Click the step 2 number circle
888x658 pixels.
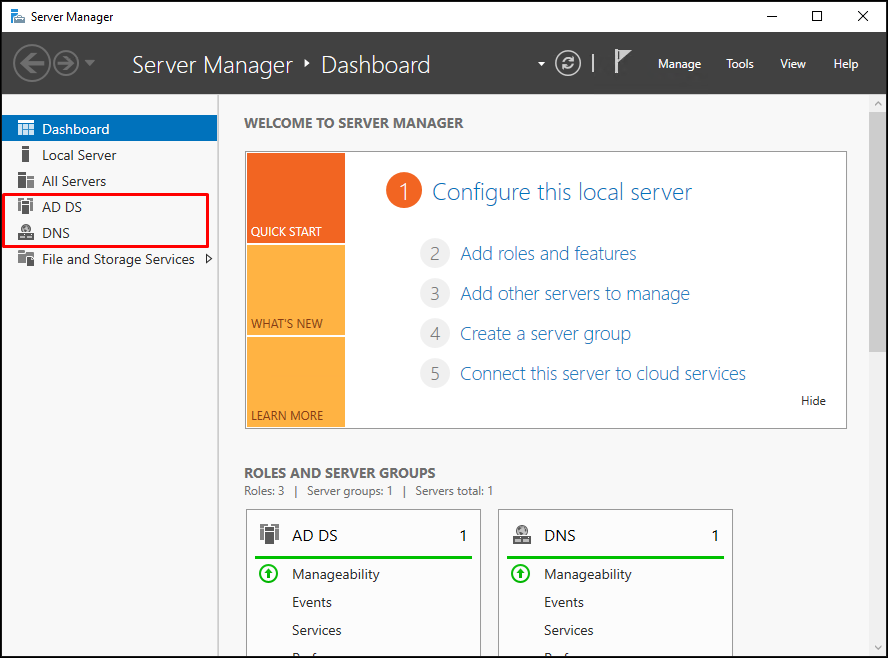(x=434, y=253)
